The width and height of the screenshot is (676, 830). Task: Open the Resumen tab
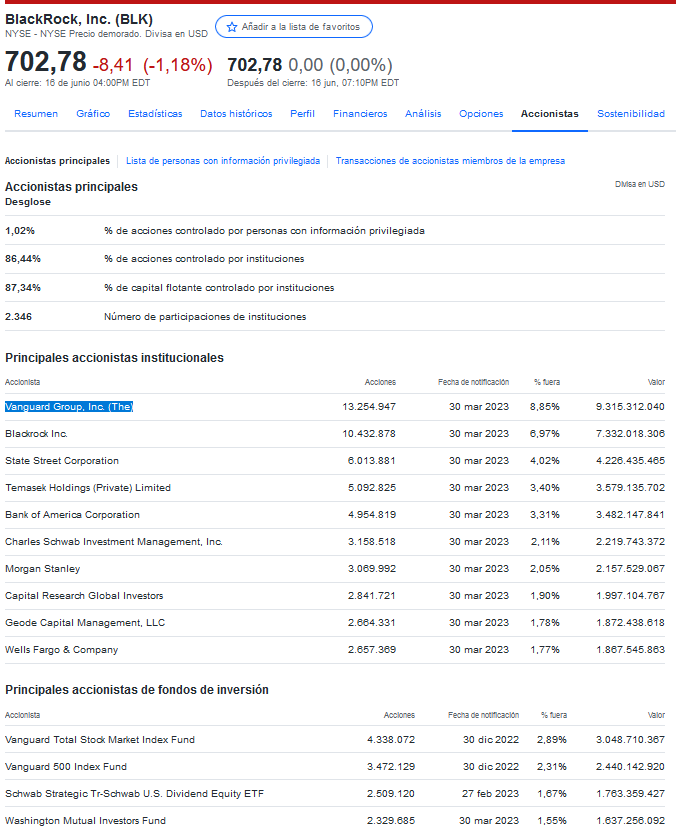36,114
